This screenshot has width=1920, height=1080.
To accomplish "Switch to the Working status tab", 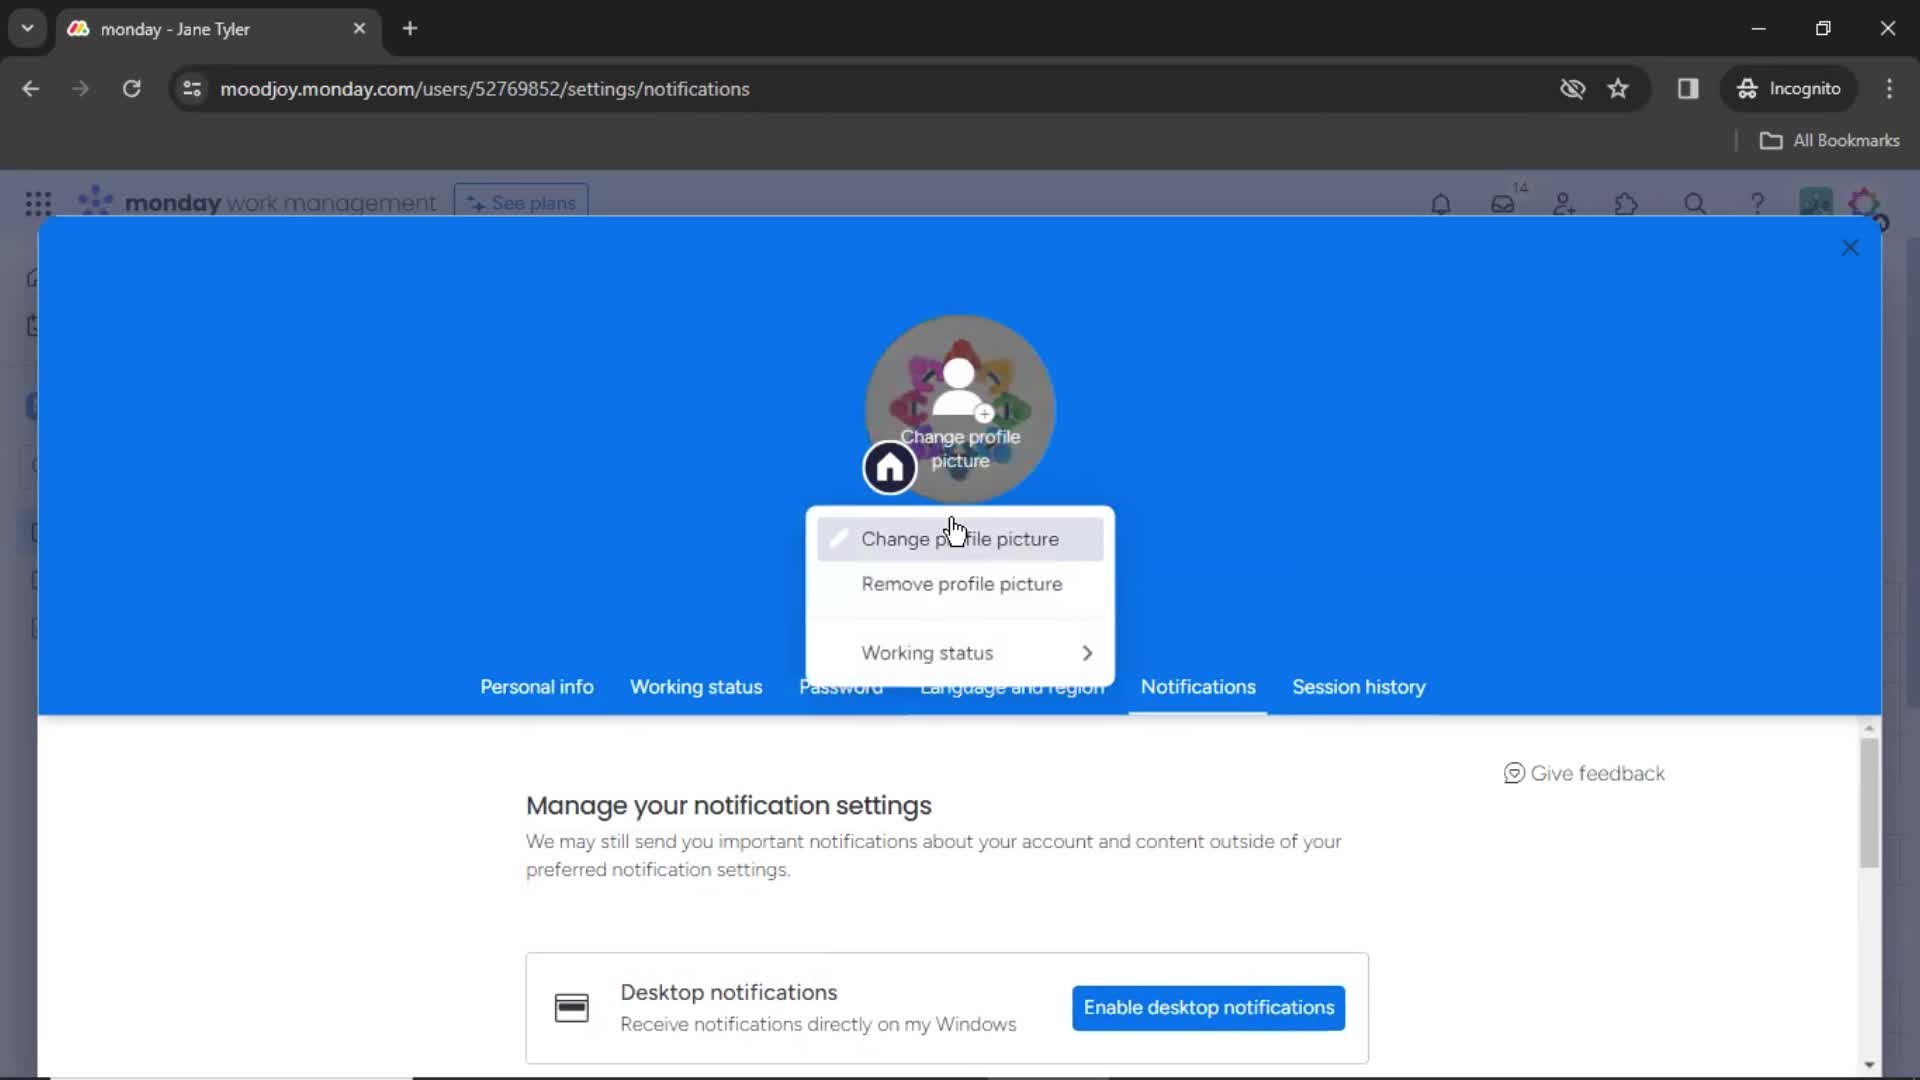I will coord(696,687).
